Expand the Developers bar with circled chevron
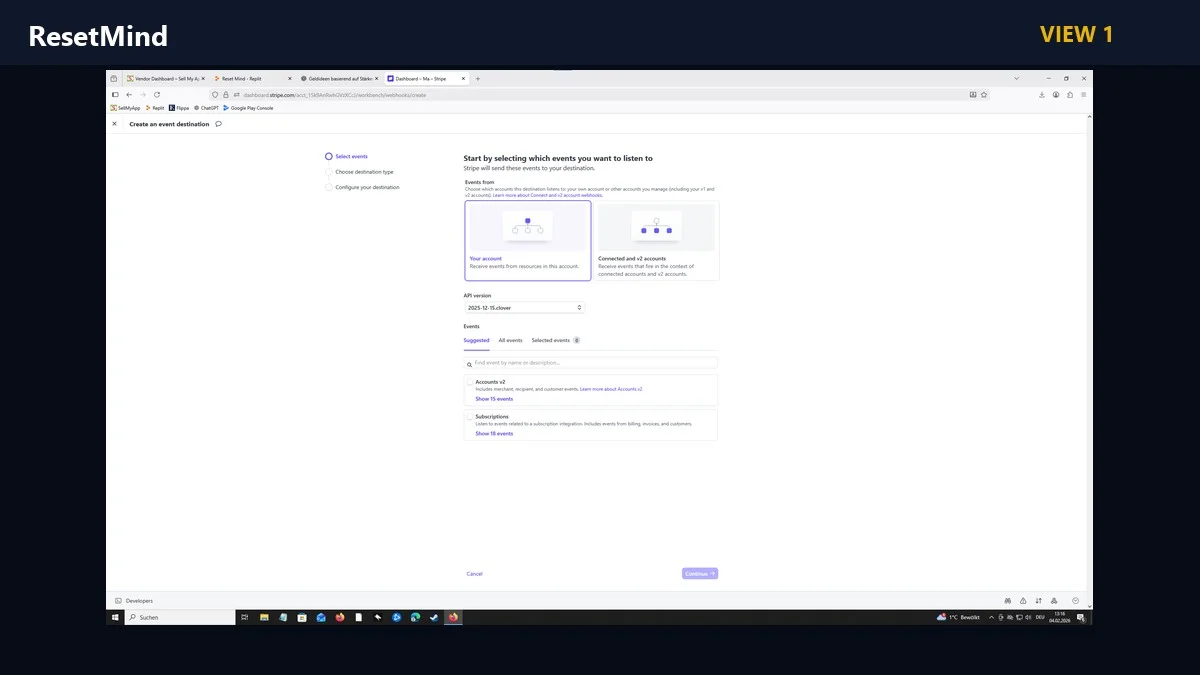 tap(1075, 601)
